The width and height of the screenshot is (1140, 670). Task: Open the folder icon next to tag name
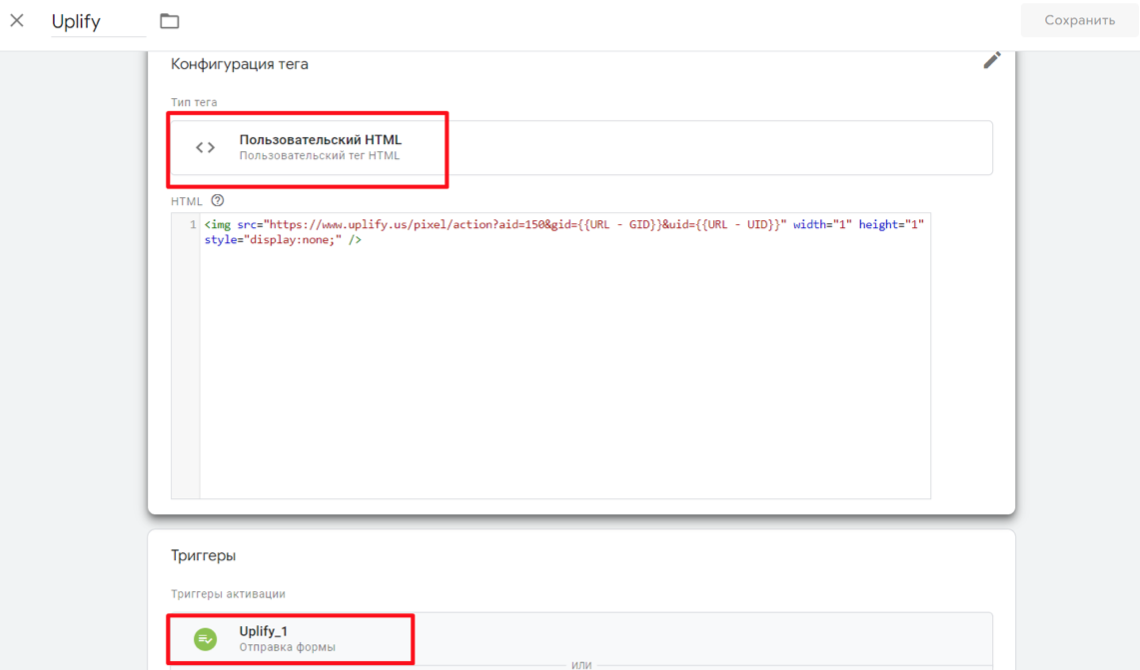(x=169, y=21)
